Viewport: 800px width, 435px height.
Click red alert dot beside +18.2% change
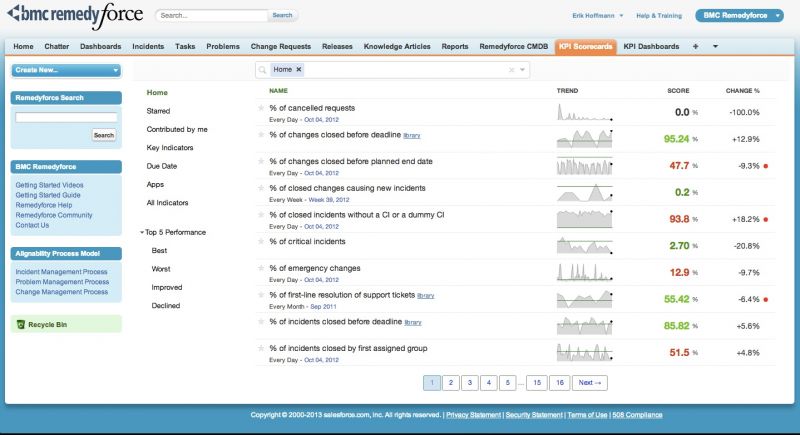coord(766,219)
